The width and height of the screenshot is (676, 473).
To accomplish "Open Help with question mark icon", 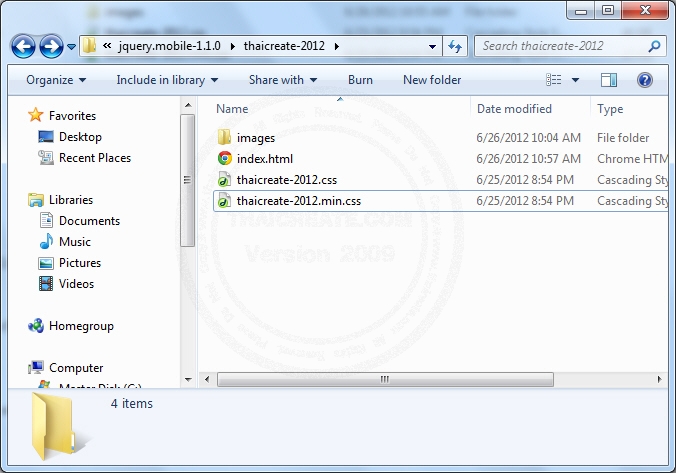I will pos(645,80).
